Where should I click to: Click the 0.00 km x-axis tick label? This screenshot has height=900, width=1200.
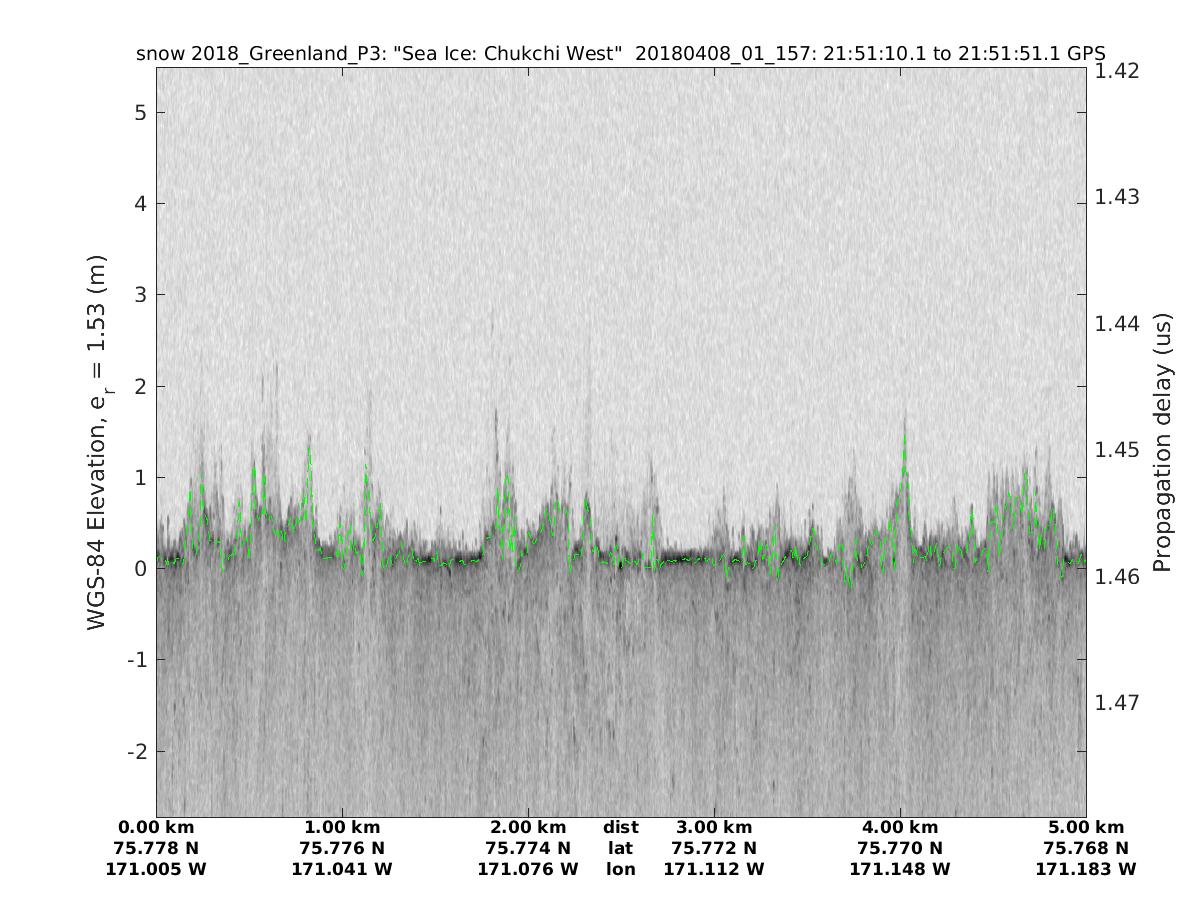click(156, 827)
